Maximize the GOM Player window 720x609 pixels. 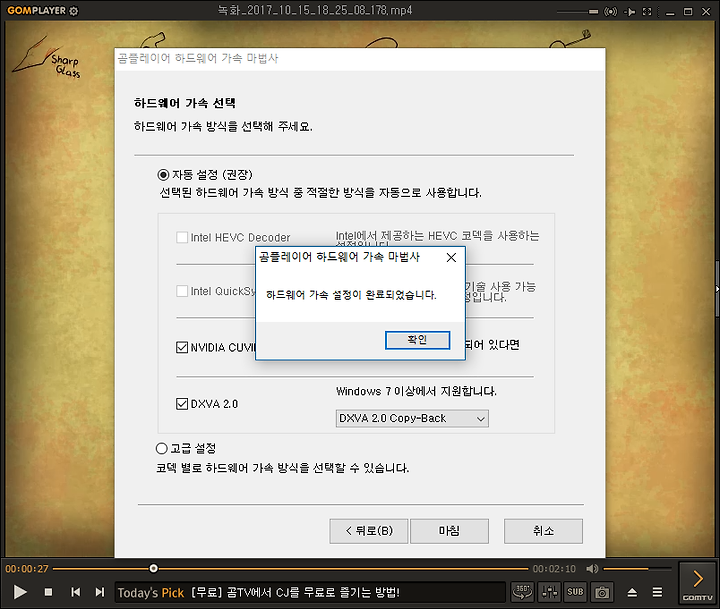pos(688,11)
